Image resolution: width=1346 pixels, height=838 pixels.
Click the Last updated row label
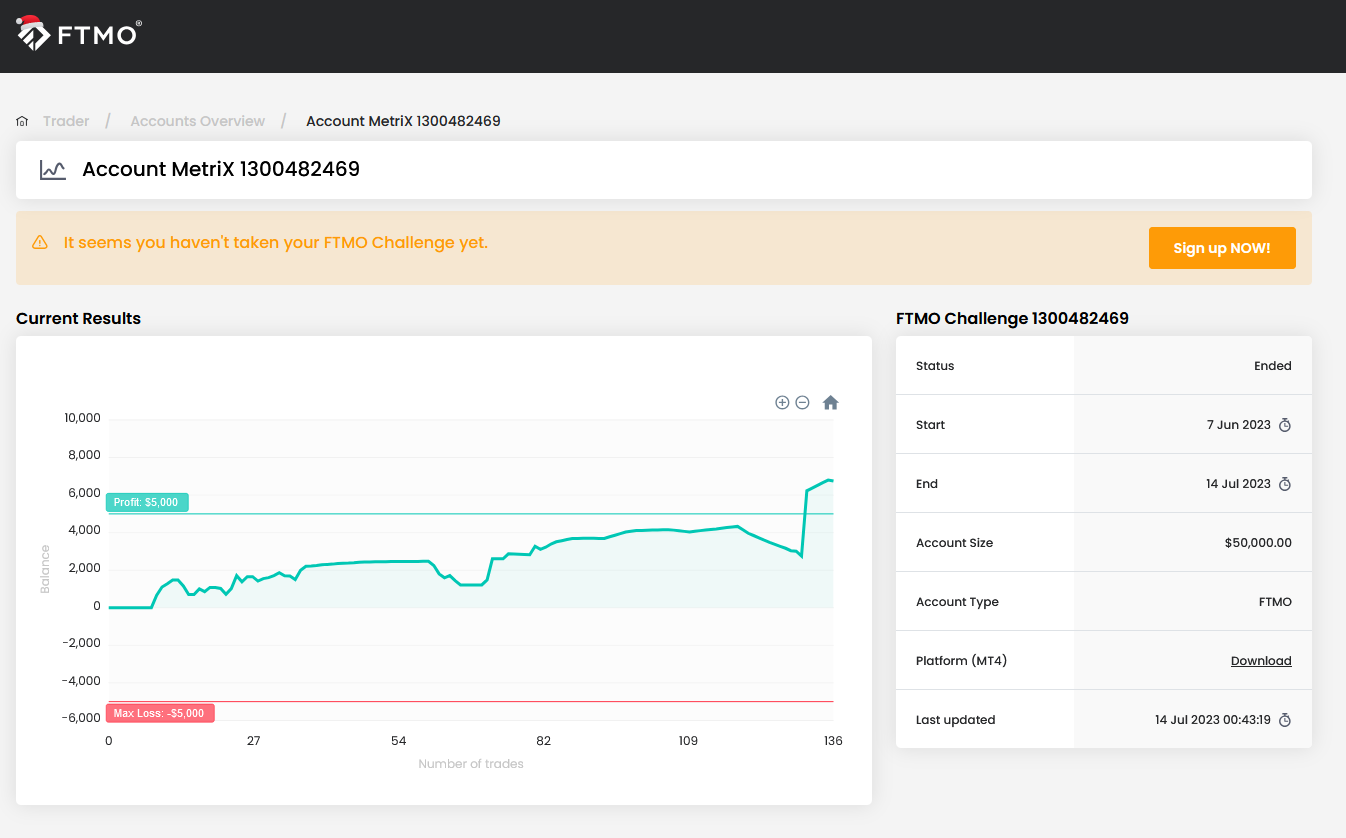coord(955,720)
